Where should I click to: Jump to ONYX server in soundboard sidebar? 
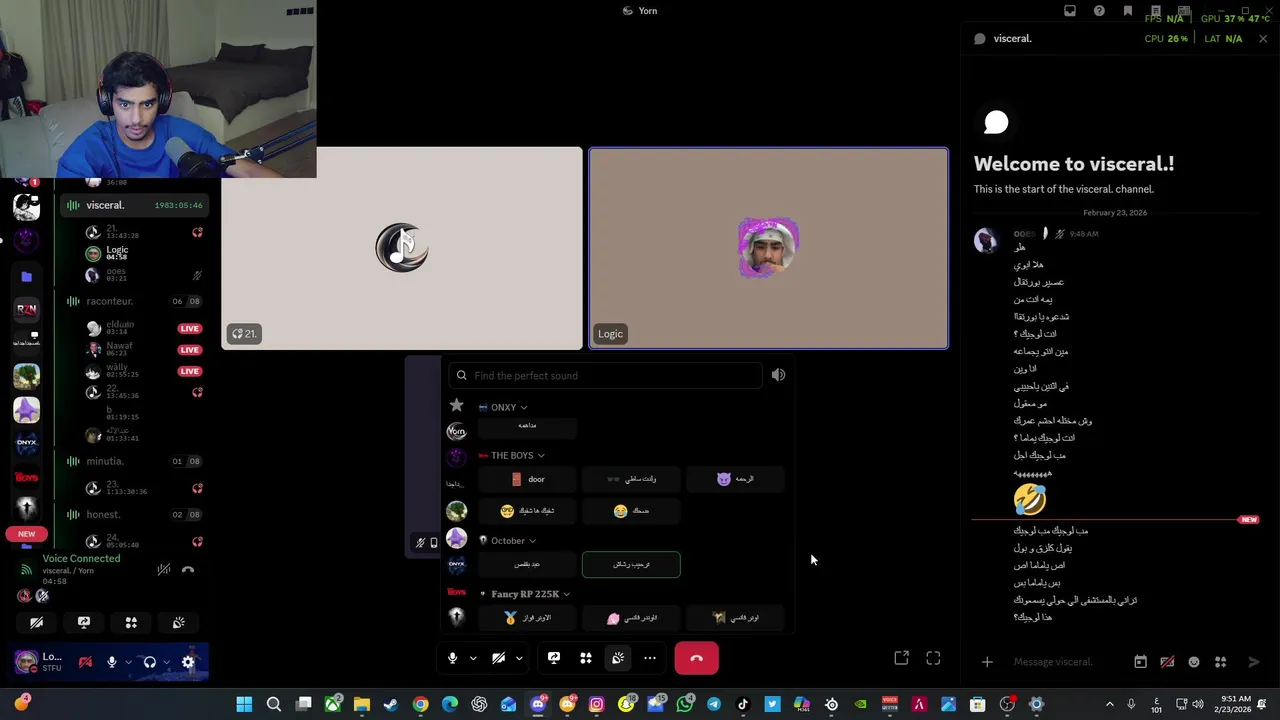pos(456,565)
